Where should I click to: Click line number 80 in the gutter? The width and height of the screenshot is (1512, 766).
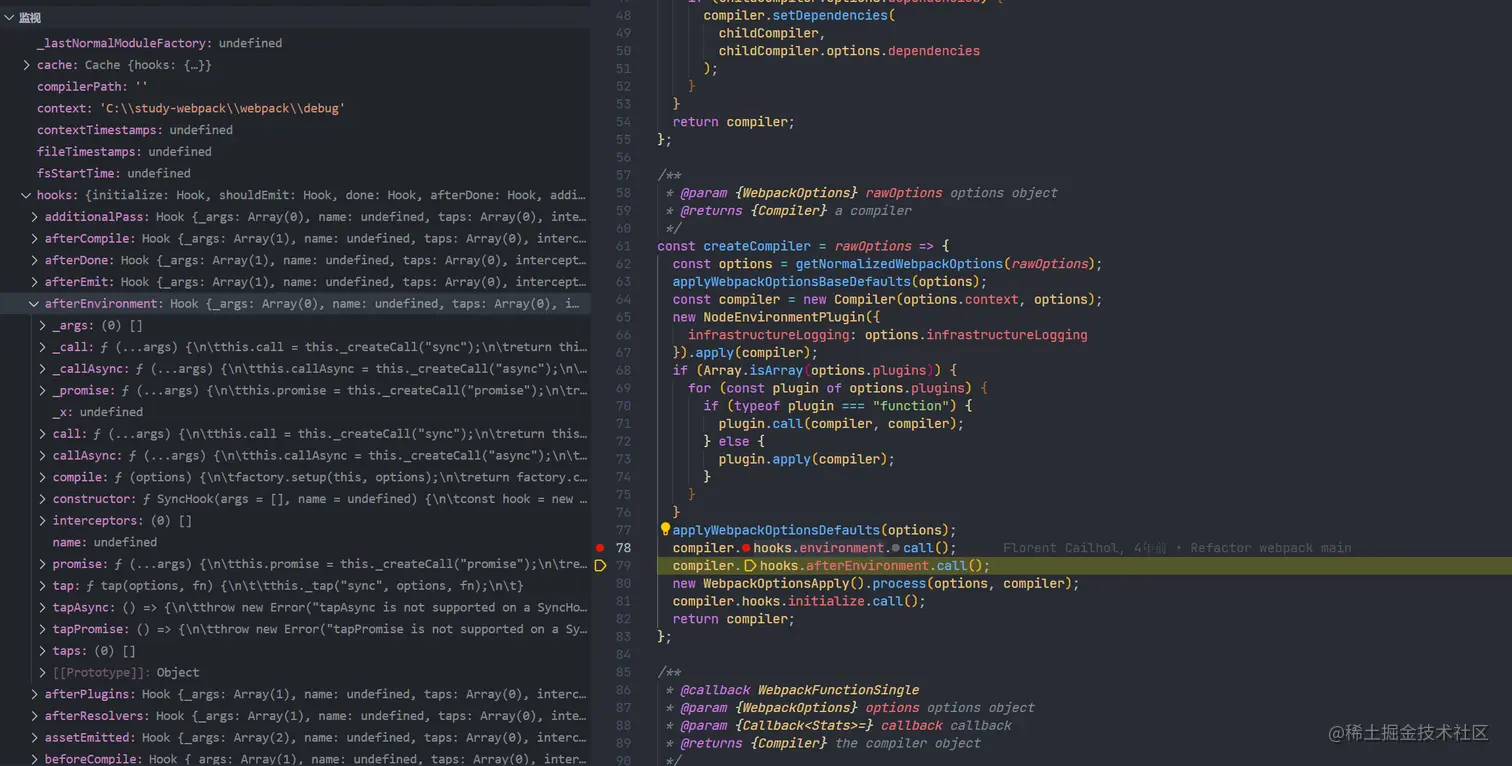[623, 584]
